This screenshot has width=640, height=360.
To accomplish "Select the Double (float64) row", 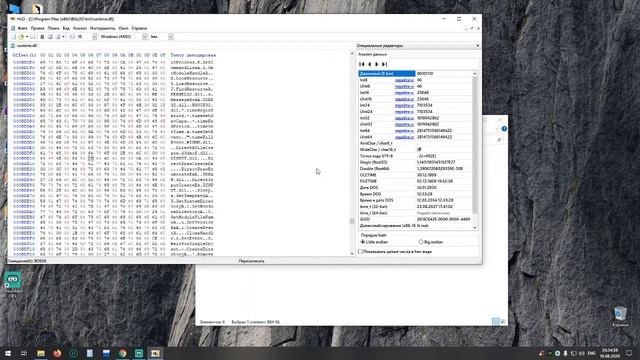I will [x=416, y=169].
